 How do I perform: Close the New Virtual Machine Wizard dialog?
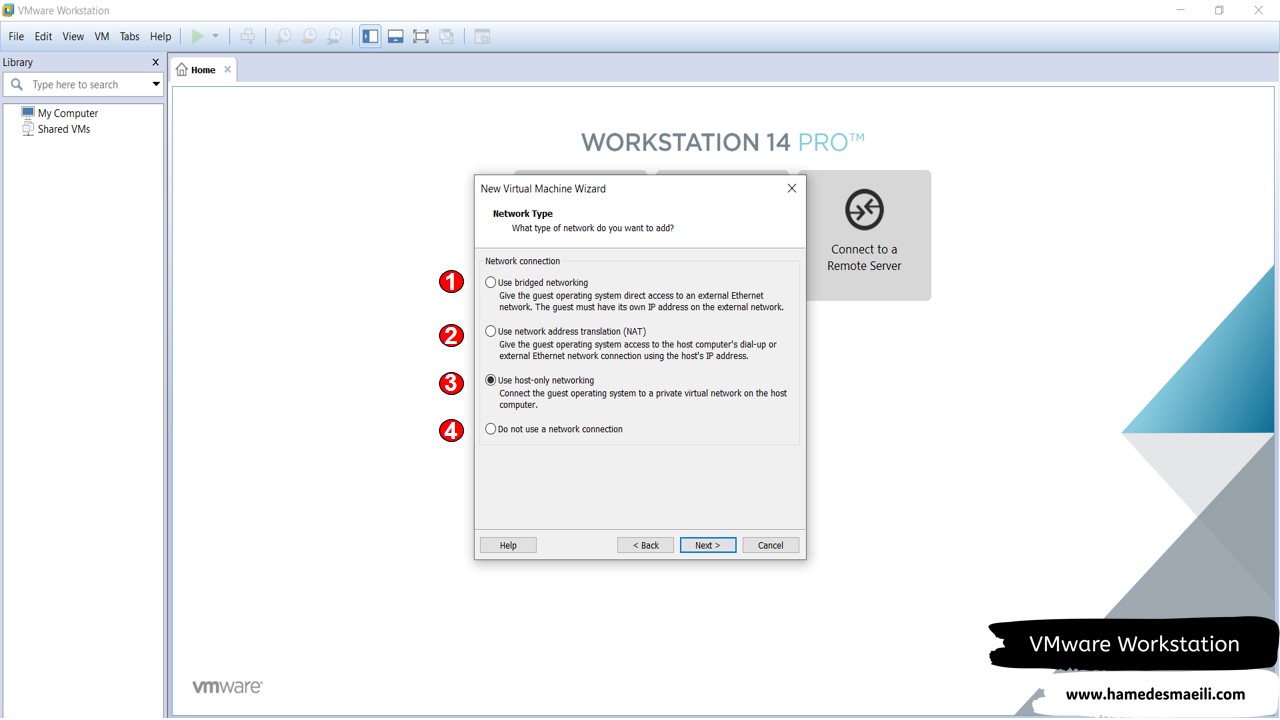pos(792,188)
